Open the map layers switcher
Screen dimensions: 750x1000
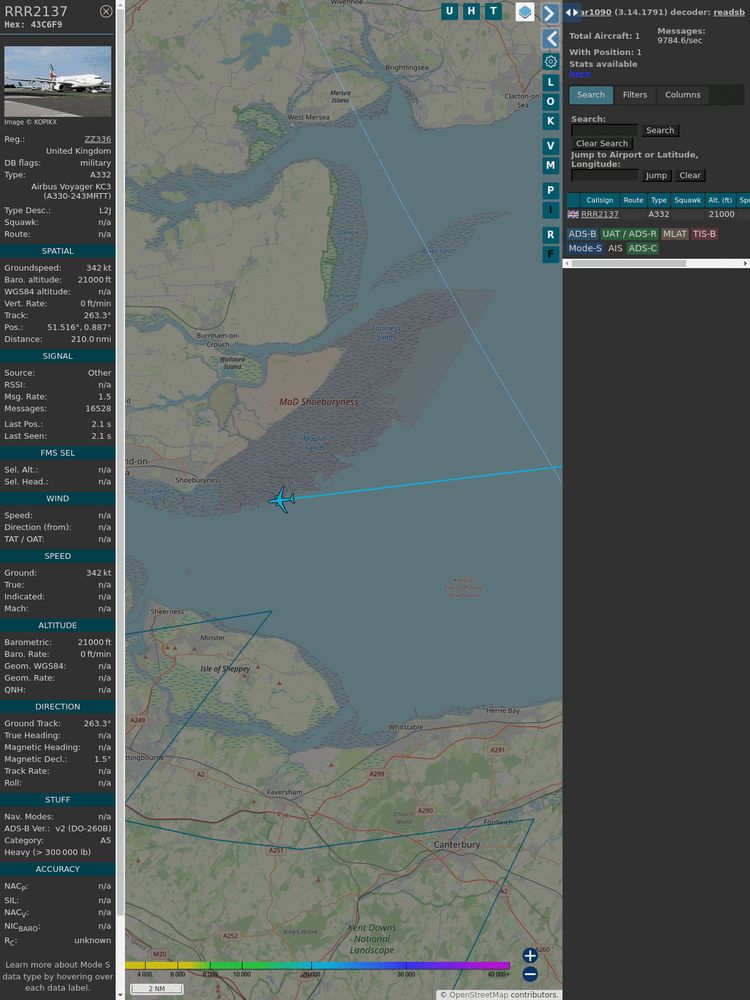(525, 11)
